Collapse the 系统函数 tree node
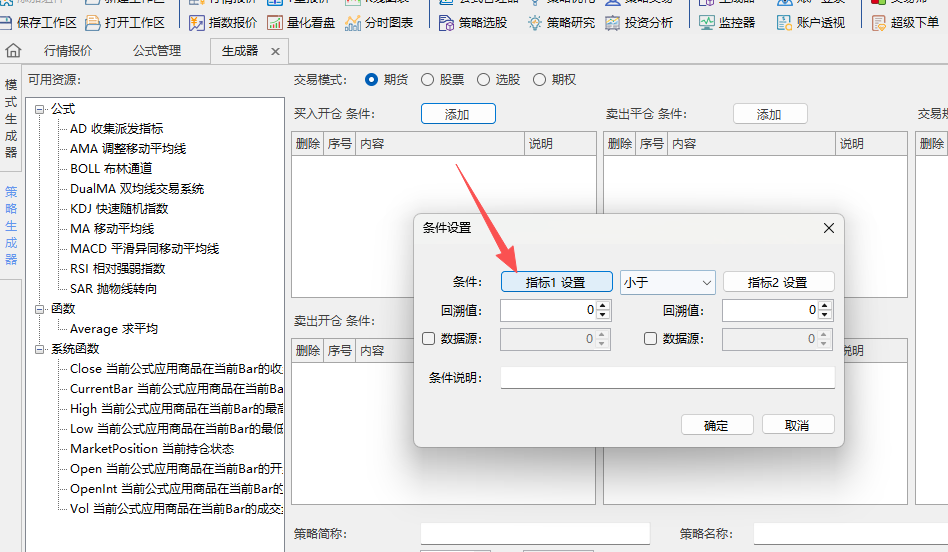 [x=40, y=349]
